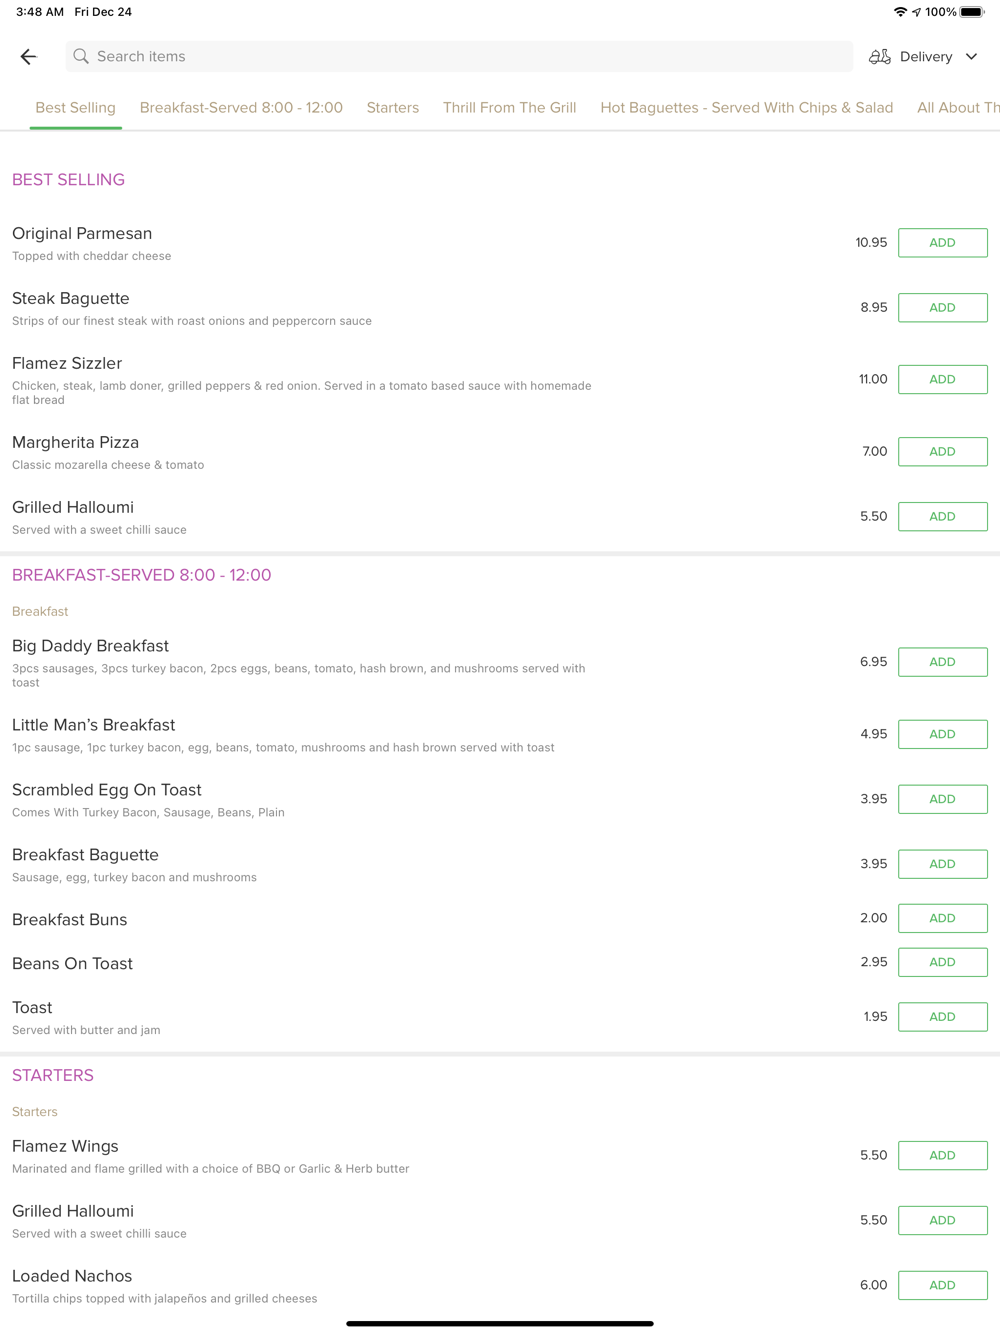Image resolution: width=1000 pixels, height=1334 pixels.
Task: Tap the back arrow icon
Action: [x=28, y=57]
